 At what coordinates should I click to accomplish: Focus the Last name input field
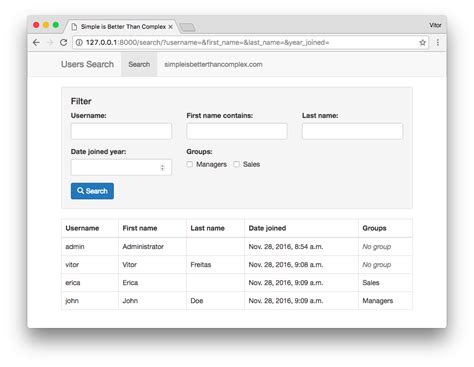pyautogui.click(x=352, y=131)
